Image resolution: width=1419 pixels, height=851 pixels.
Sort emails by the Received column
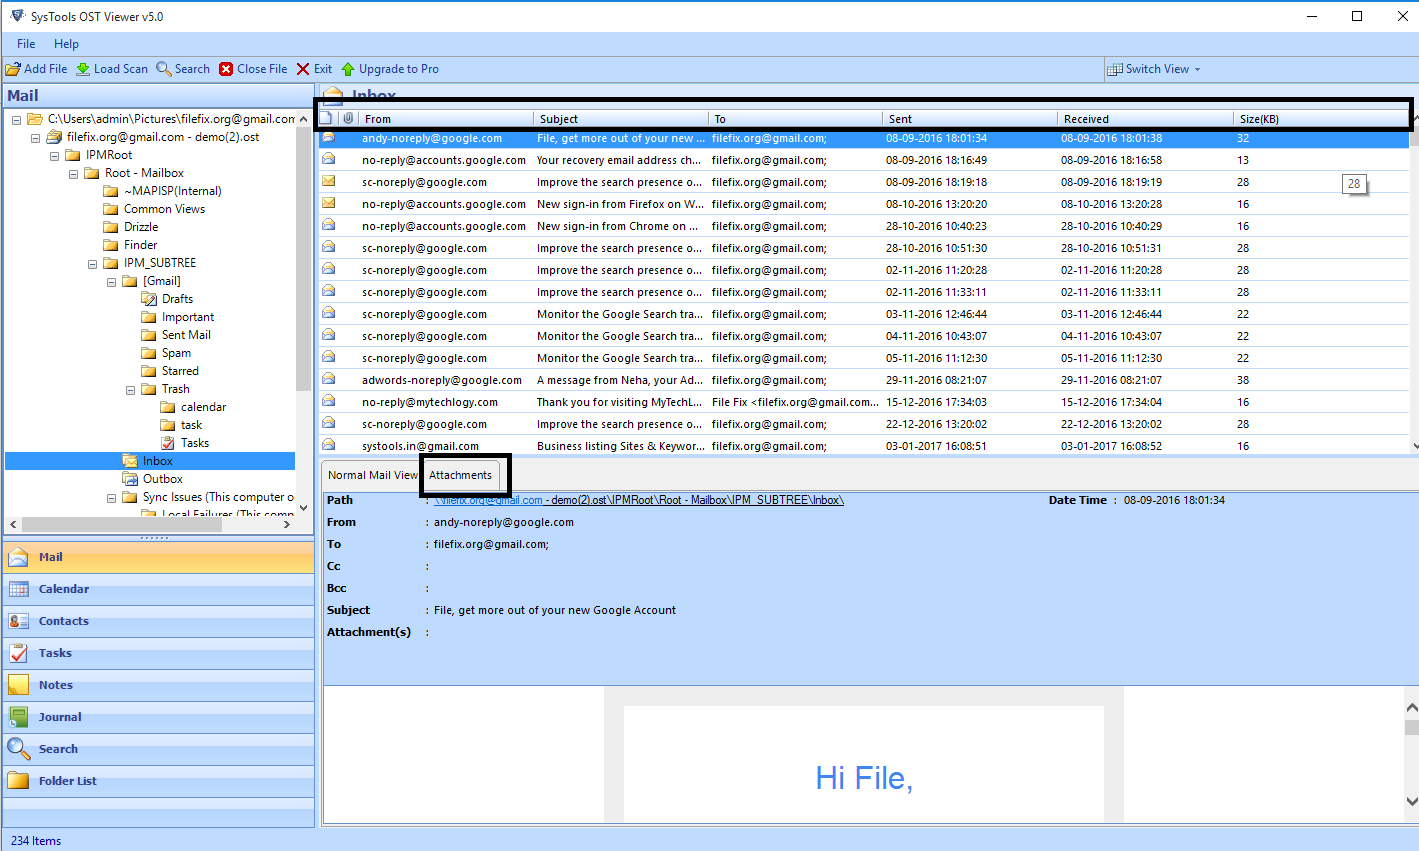click(x=1145, y=118)
